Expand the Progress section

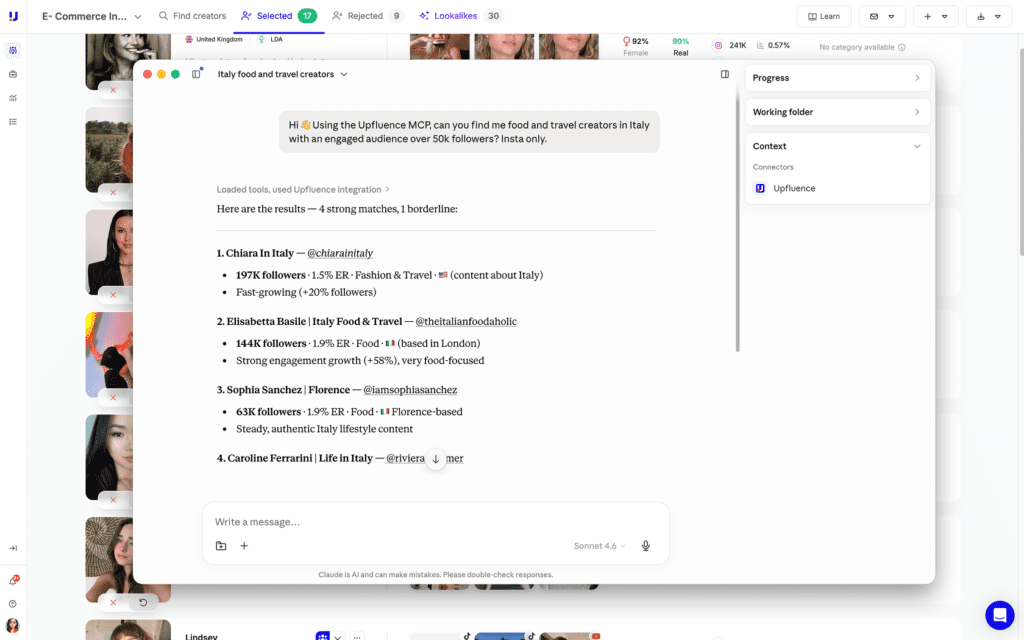(x=837, y=78)
